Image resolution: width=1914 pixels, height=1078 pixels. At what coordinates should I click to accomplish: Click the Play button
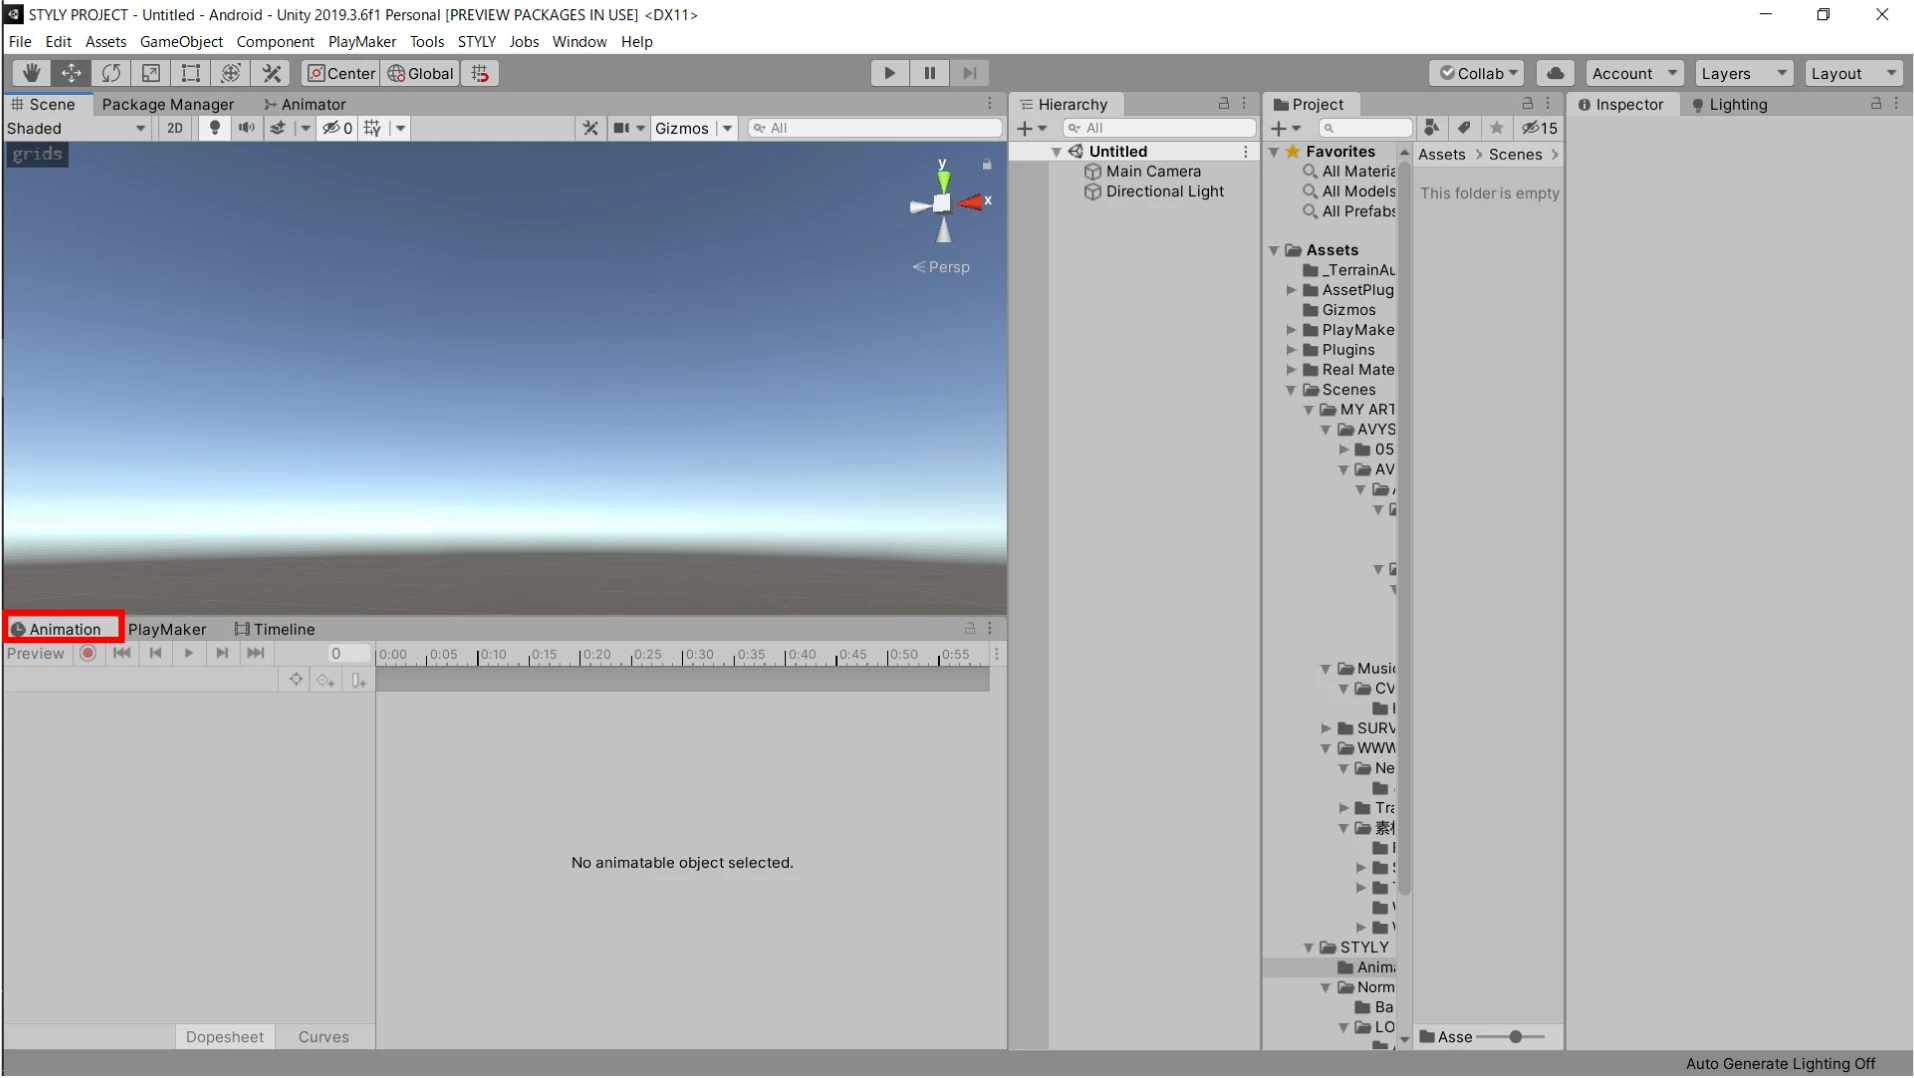889,73
